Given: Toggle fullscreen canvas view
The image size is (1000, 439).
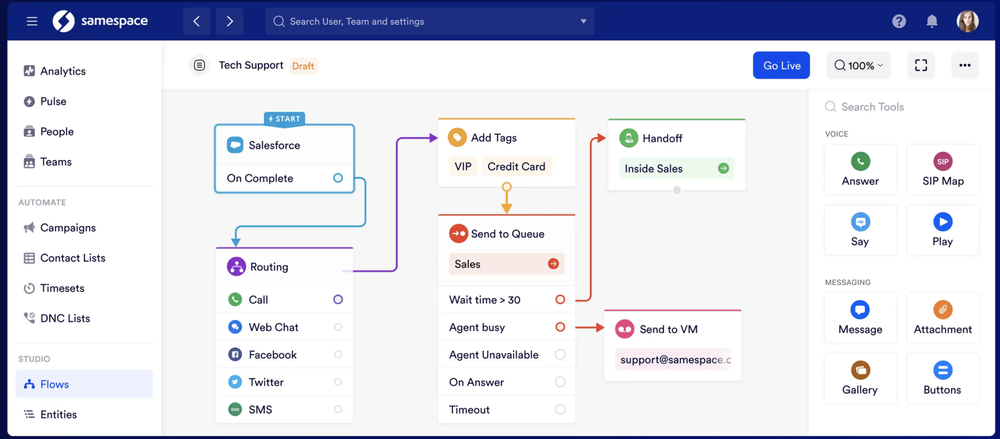Looking at the screenshot, I should coord(921,65).
